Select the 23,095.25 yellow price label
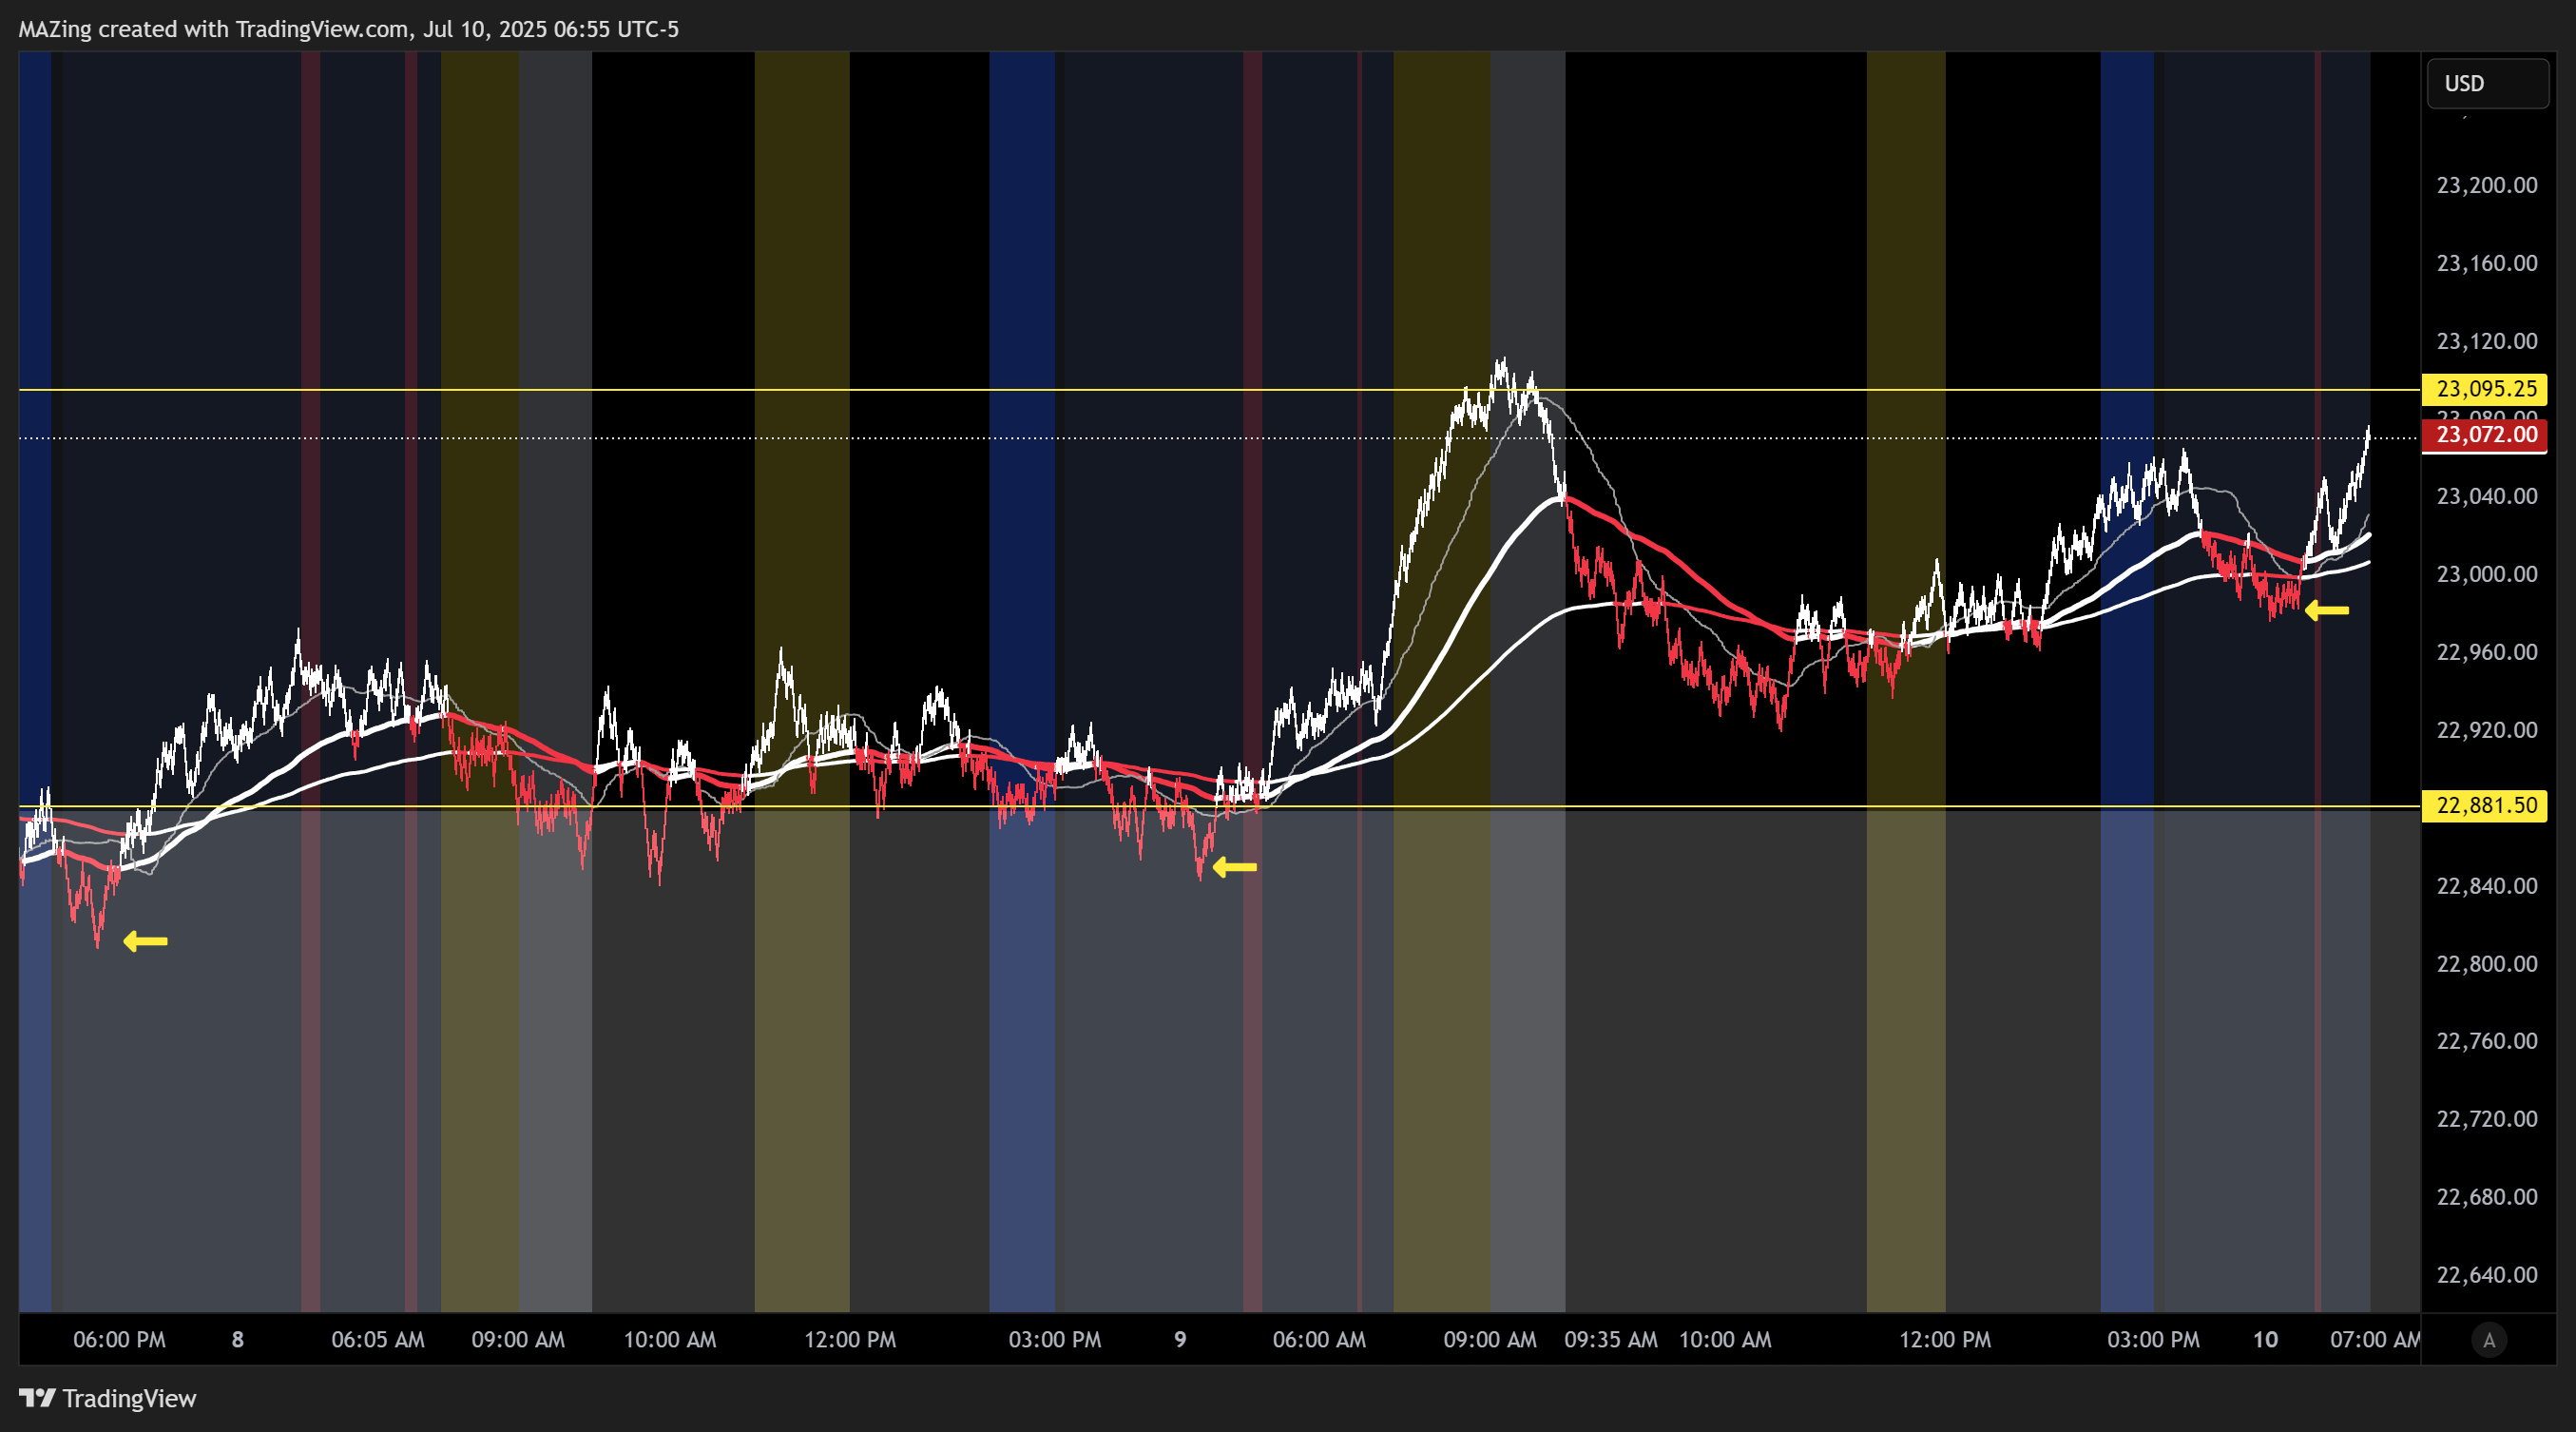 (x=2485, y=389)
